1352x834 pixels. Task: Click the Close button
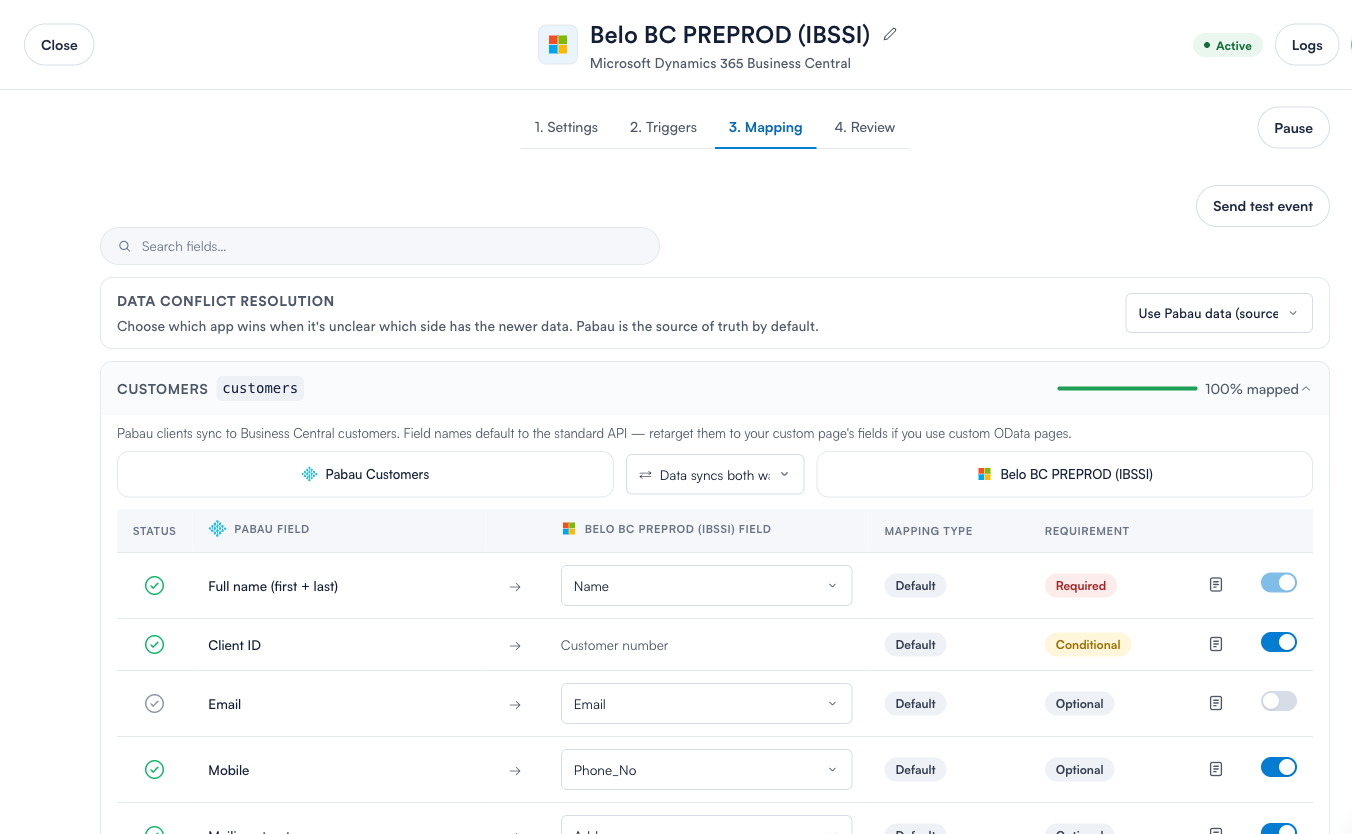pos(59,45)
